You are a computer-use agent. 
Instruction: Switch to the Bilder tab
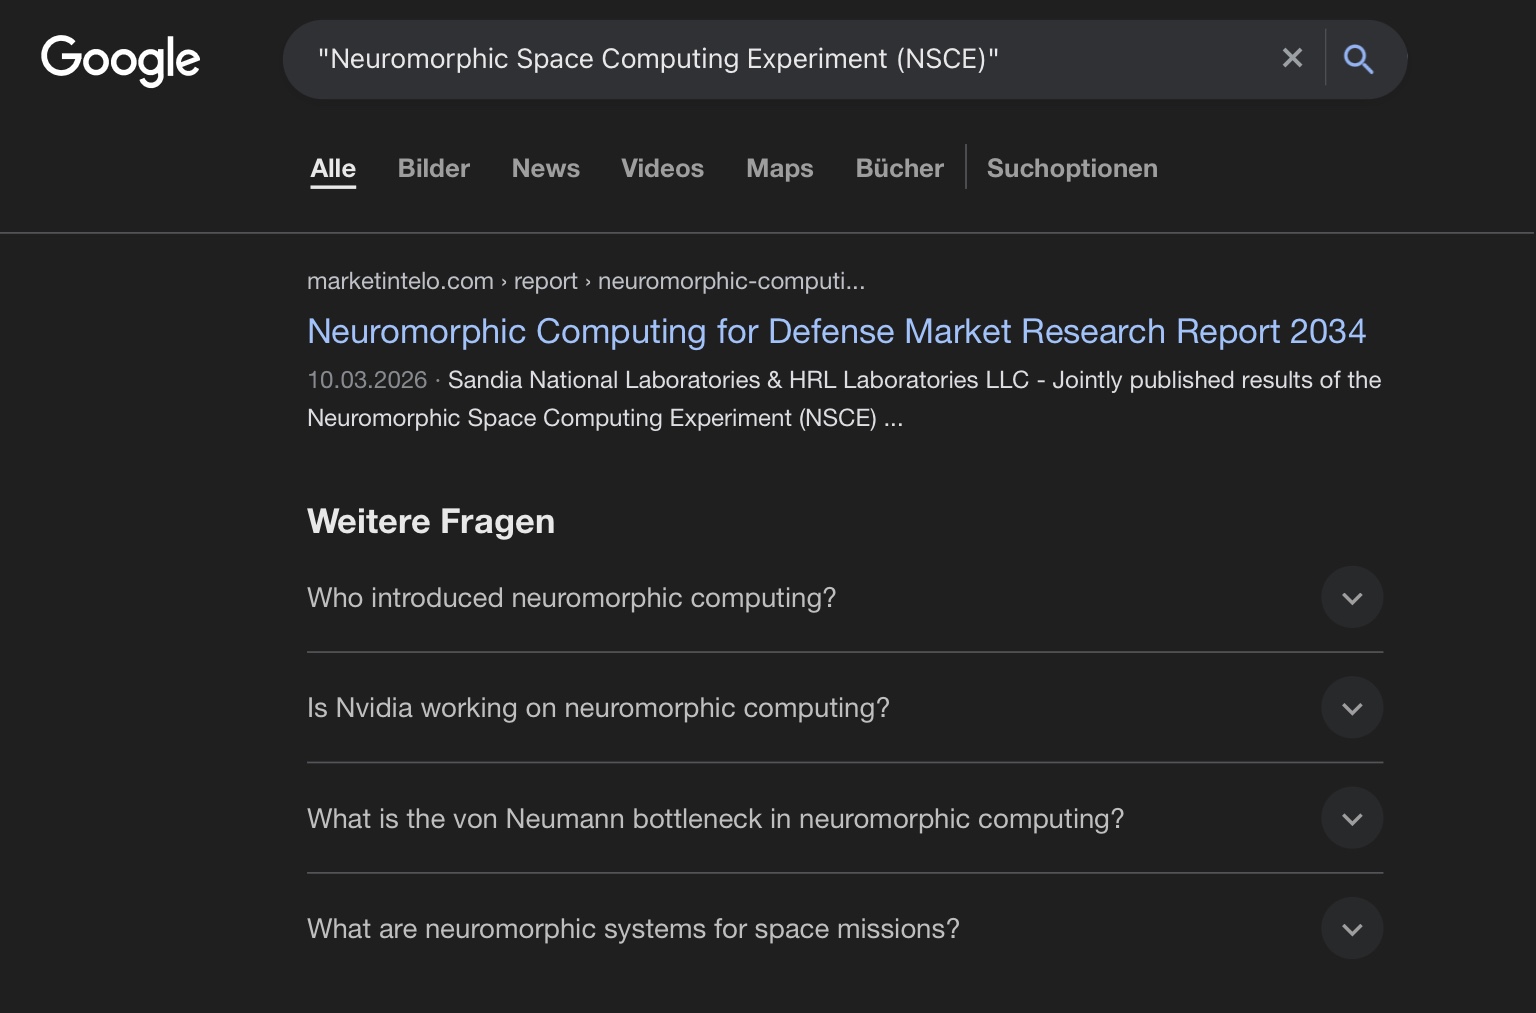tap(433, 168)
